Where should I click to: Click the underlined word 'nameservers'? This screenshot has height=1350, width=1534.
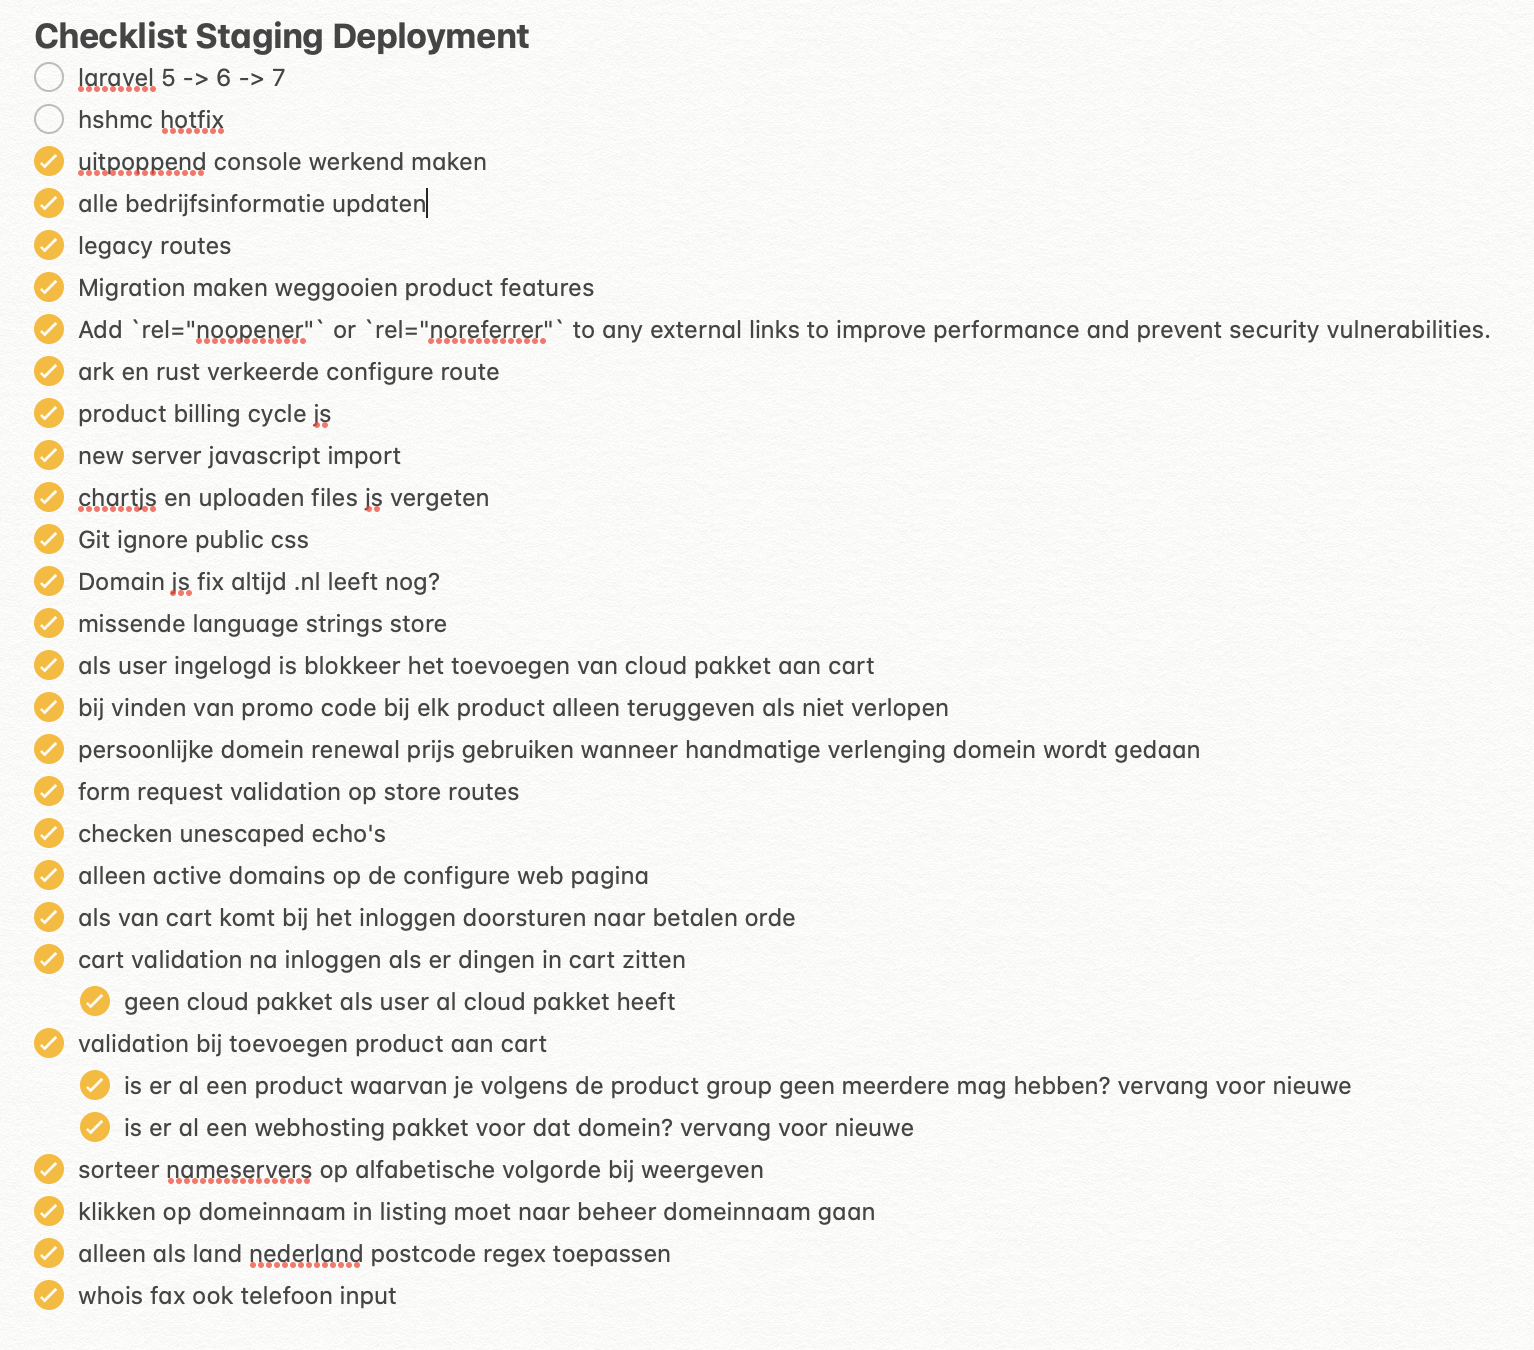[x=239, y=1170]
